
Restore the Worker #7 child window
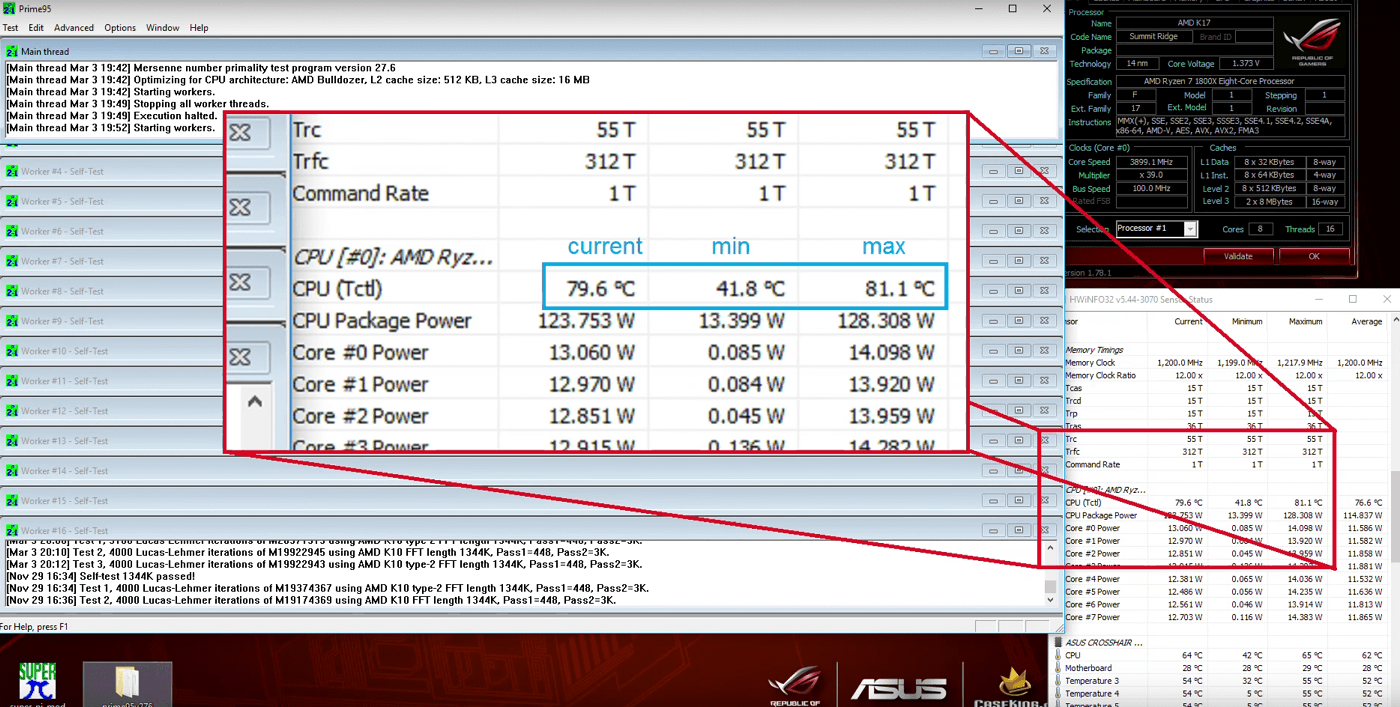1019,261
